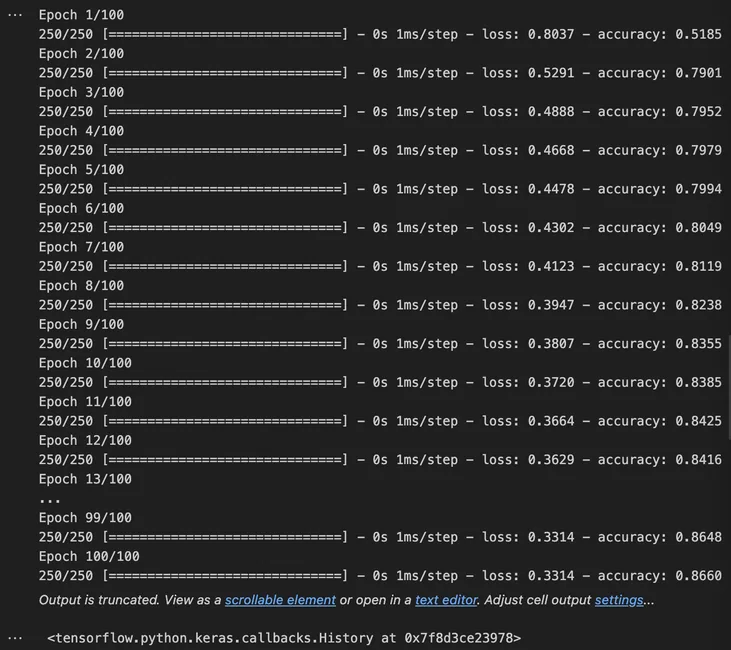Click the output scrollbar on the right edge
Image resolution: width=731 pixels, height=650 pixels.
pyautogui.click(x=729, y=387)
